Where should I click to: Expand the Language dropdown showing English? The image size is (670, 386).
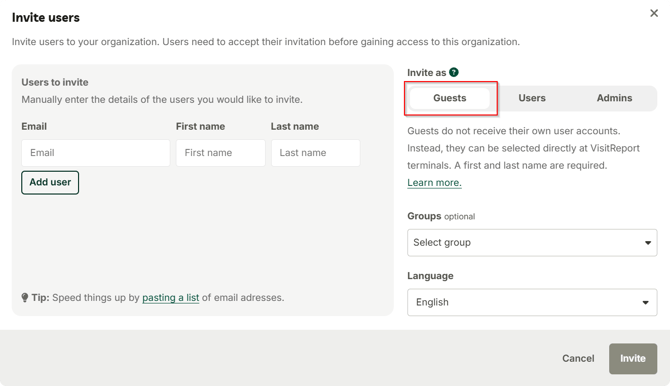pos(532,302)
